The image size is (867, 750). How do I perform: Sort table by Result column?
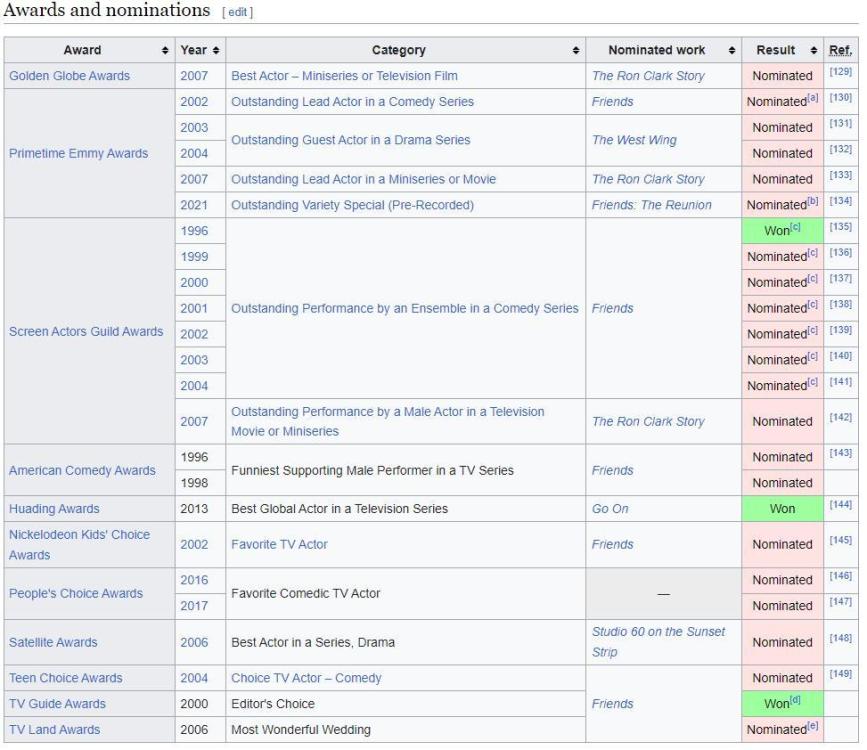coord(813,51)
